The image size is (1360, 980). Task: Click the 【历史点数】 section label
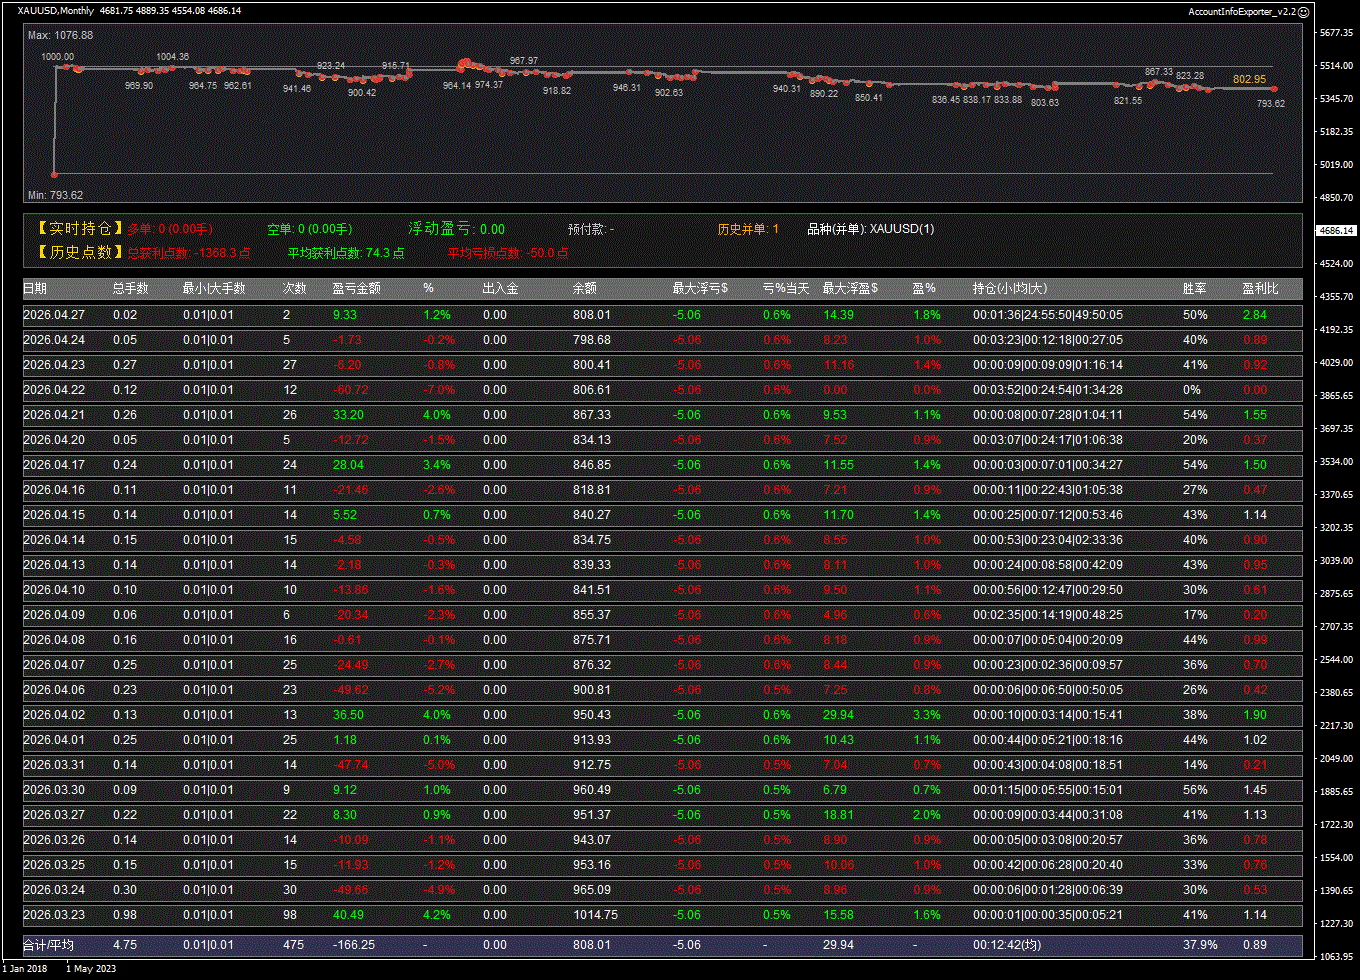80,253
